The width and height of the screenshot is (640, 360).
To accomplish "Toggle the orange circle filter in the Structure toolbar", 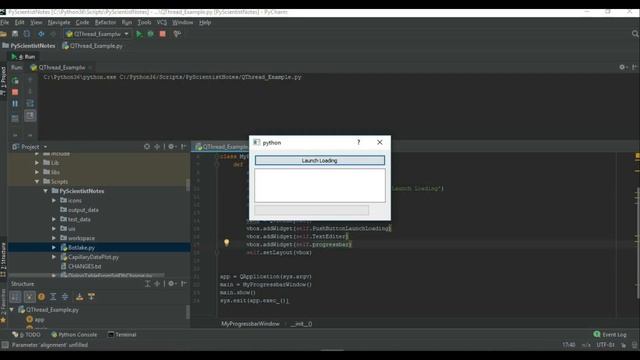I will tap(41, 297).
